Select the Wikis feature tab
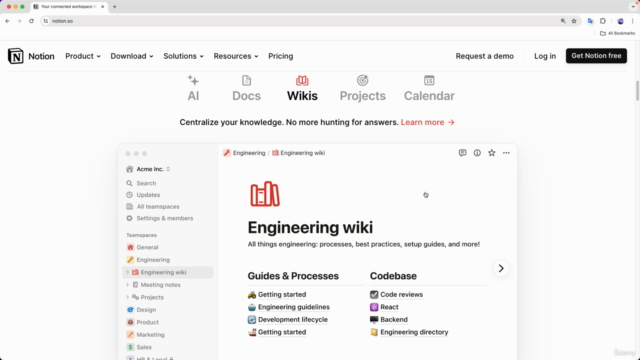The width and height of the screenshot is (640, 360). click(302, 88)
